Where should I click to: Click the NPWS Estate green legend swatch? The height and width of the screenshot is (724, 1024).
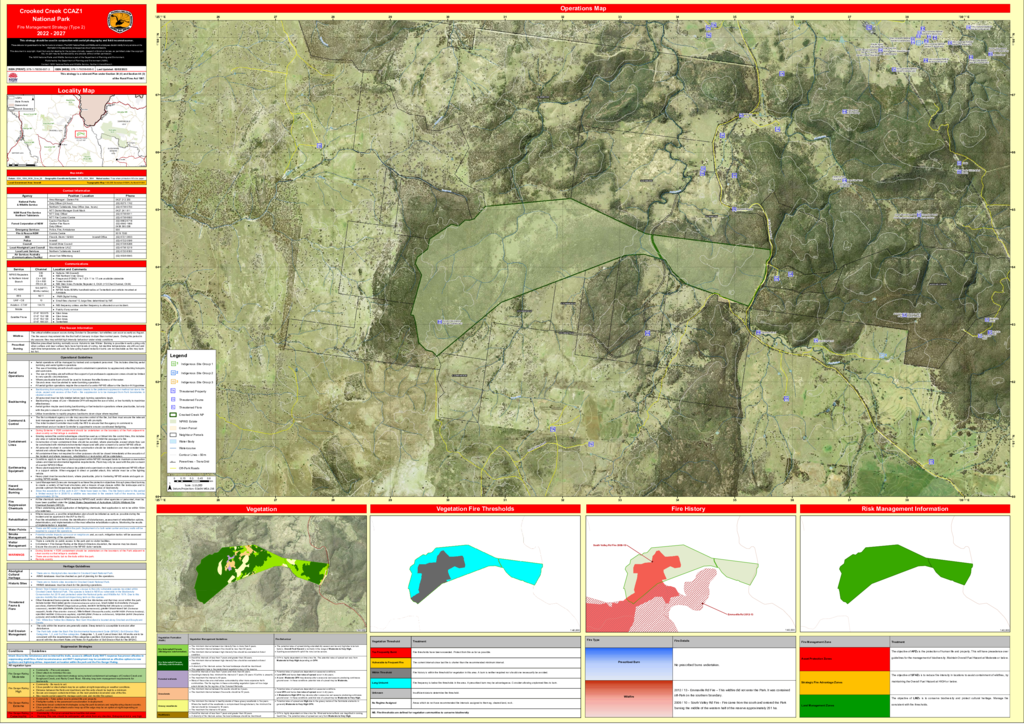pyautogui.click(x=173, y=422)
